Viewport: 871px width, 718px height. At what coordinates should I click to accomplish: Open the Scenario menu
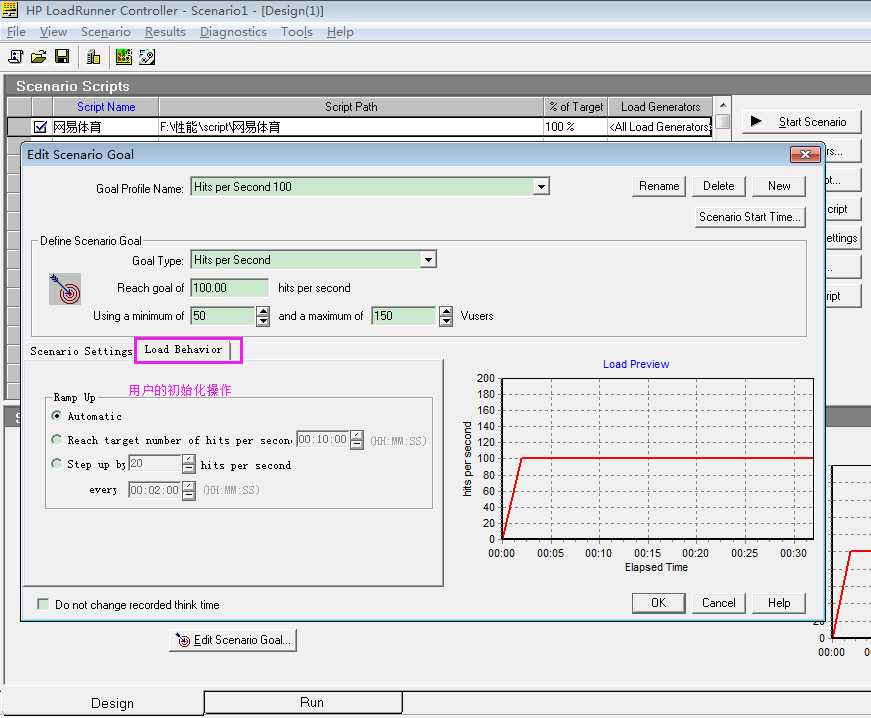click(106, 32)
